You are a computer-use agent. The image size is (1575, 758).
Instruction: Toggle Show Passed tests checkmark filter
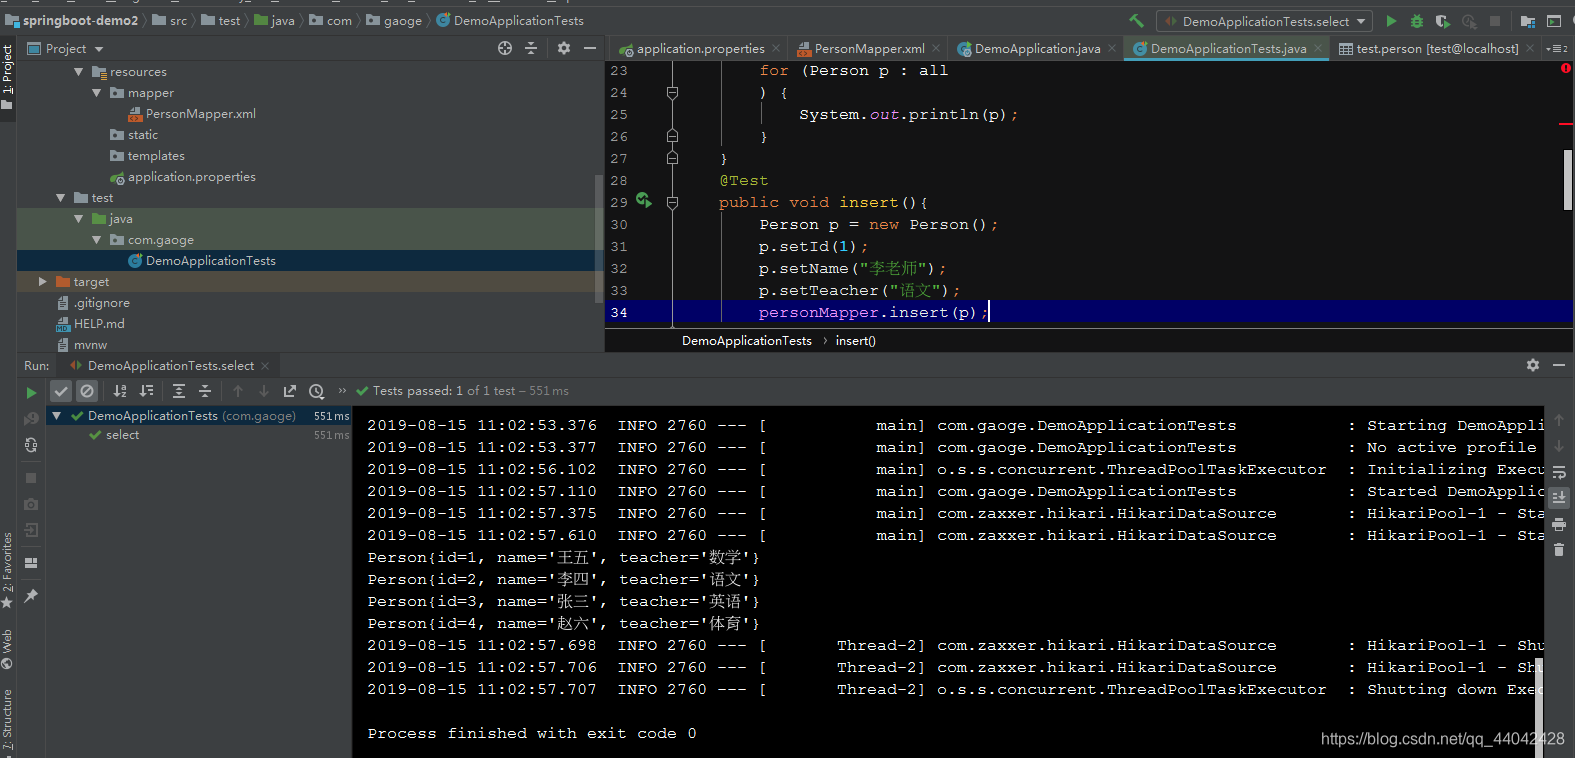(61, 391)
